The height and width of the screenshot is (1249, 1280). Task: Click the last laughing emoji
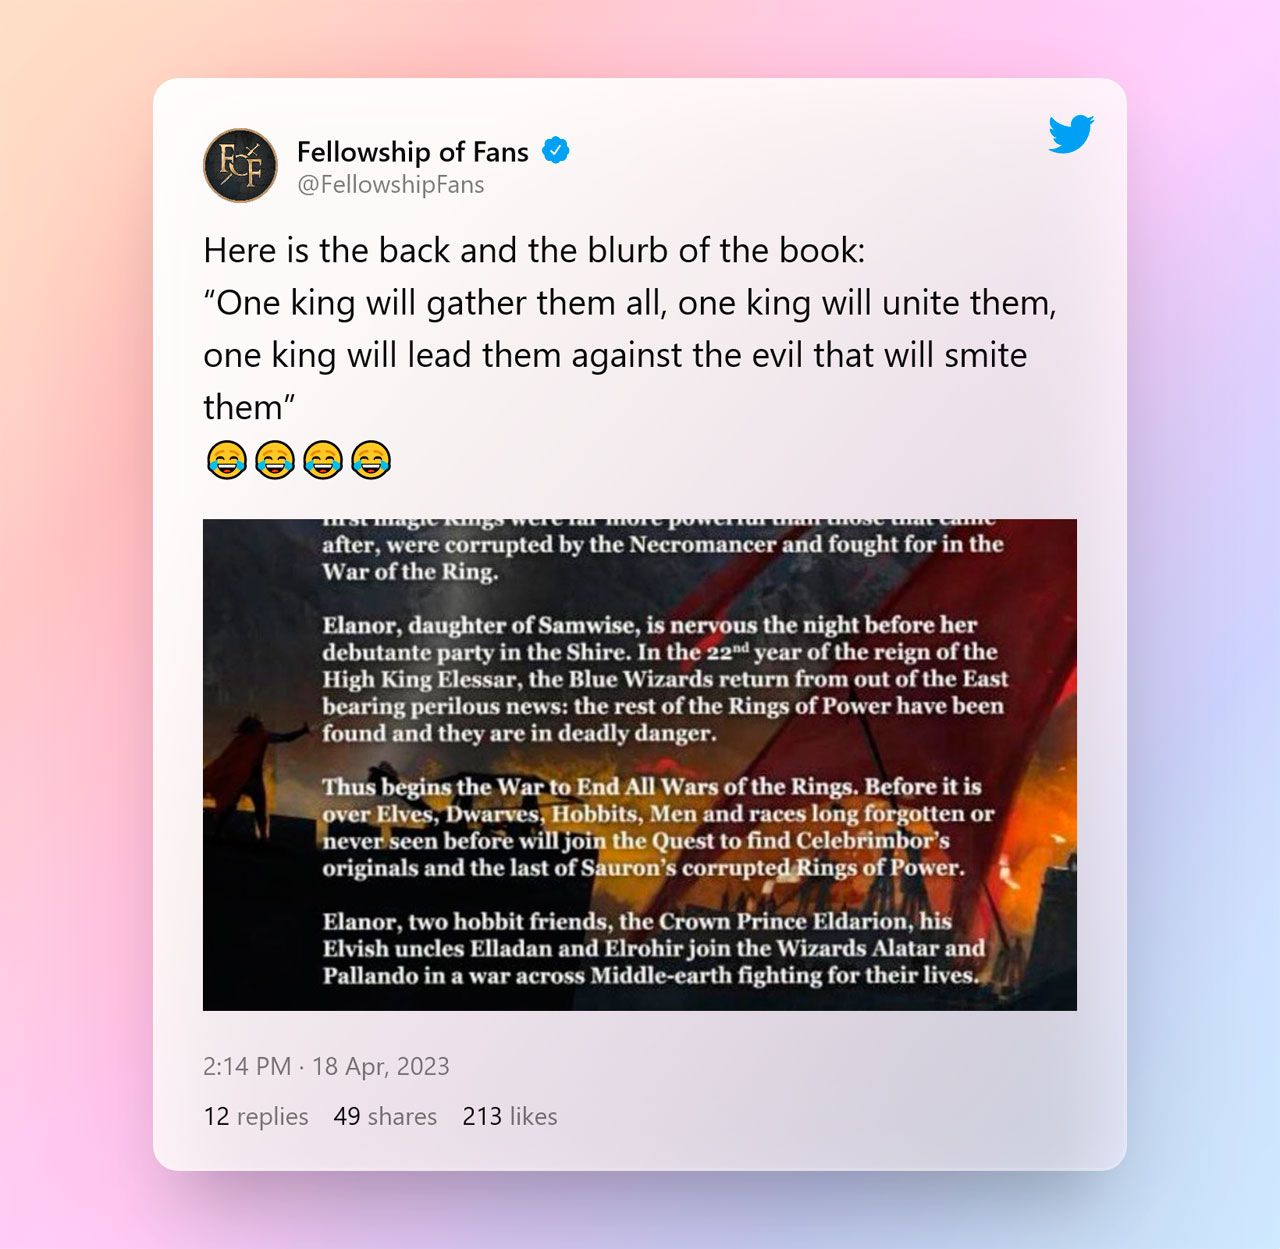click(371, 460)
